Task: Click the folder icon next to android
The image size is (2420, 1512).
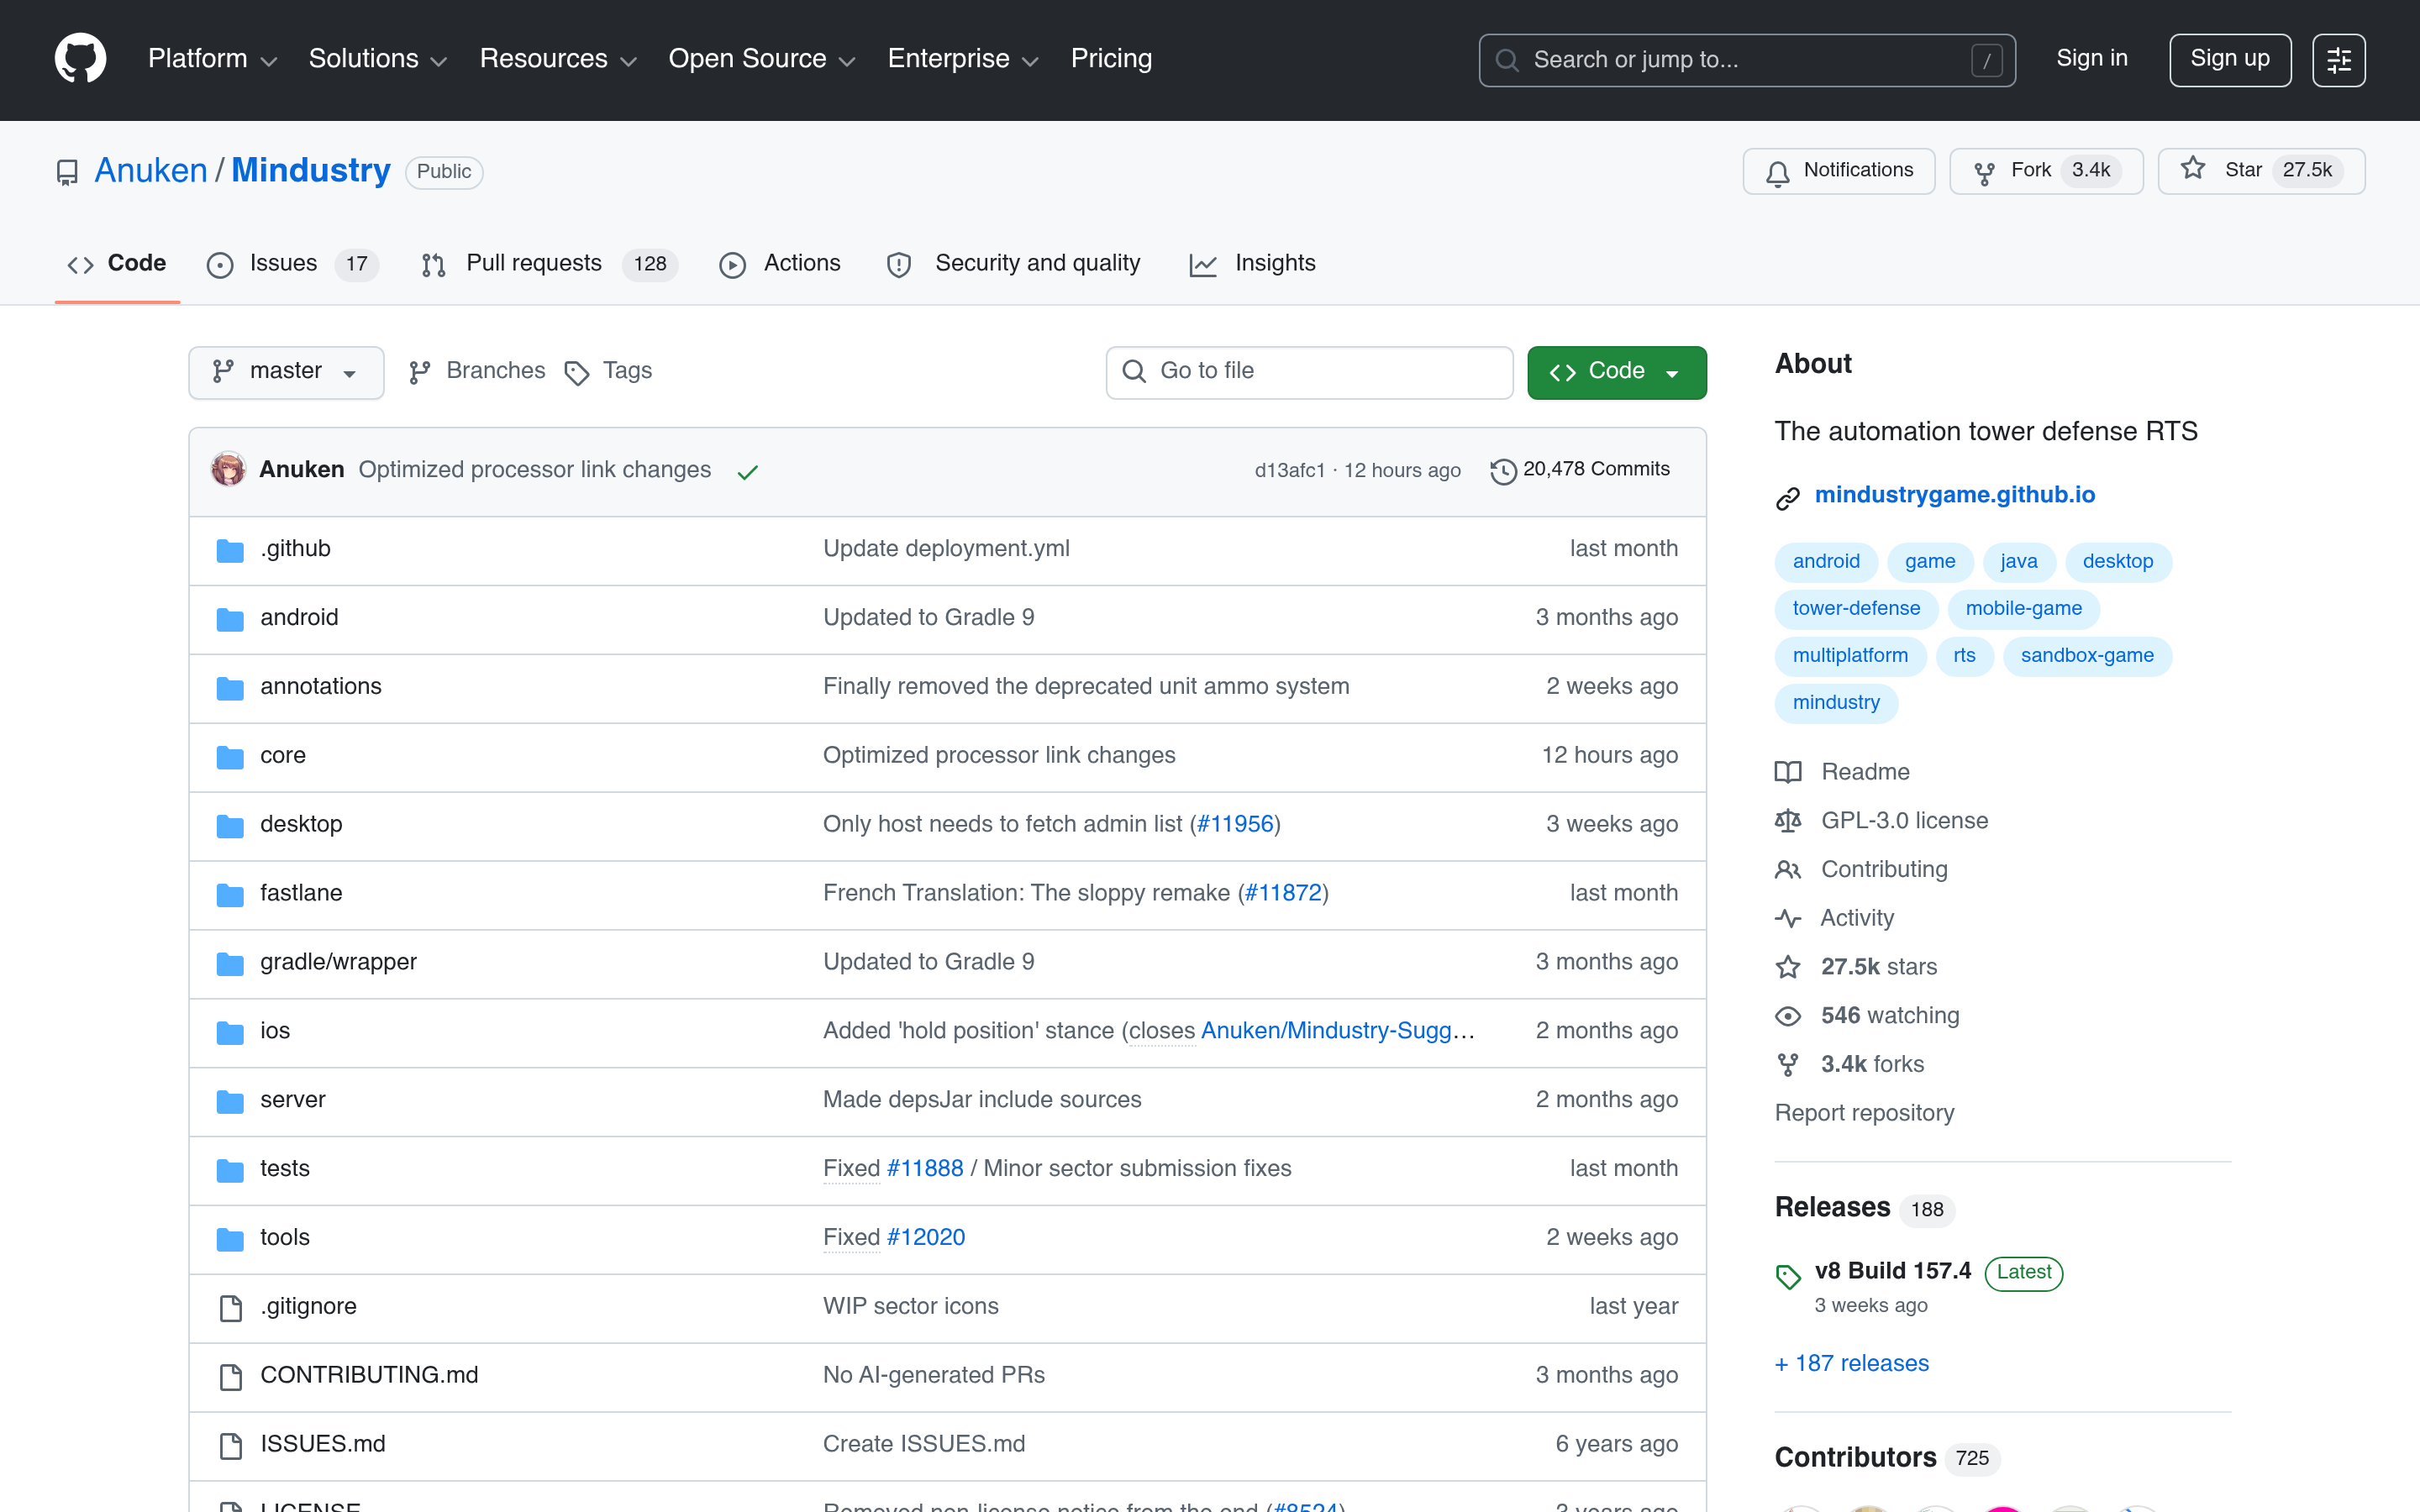Action: tap(230, 619)
